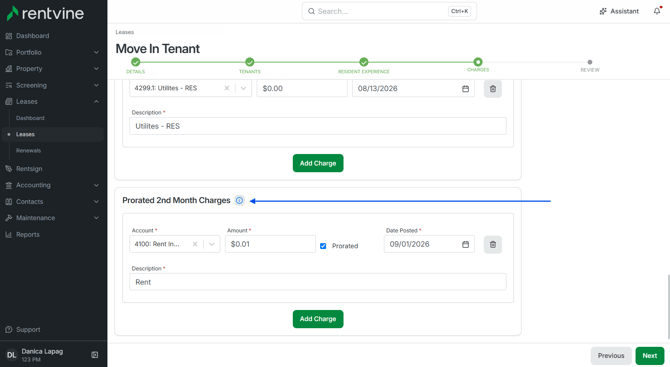
Task: Open calendar for 08/13/2026 date
Action: point(465,88)
